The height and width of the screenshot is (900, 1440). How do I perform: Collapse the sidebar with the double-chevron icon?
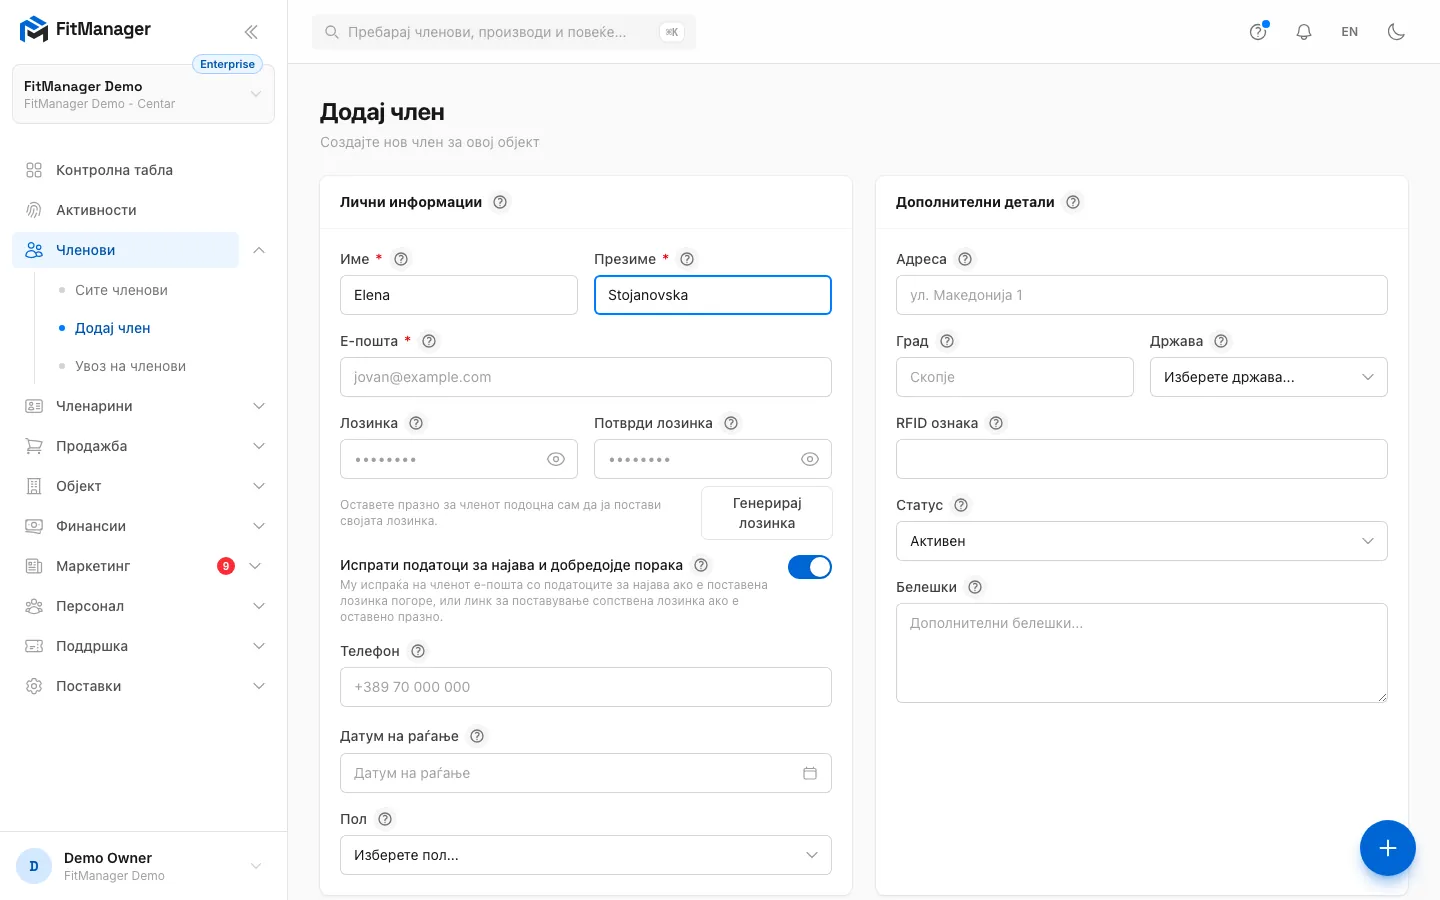251,32
